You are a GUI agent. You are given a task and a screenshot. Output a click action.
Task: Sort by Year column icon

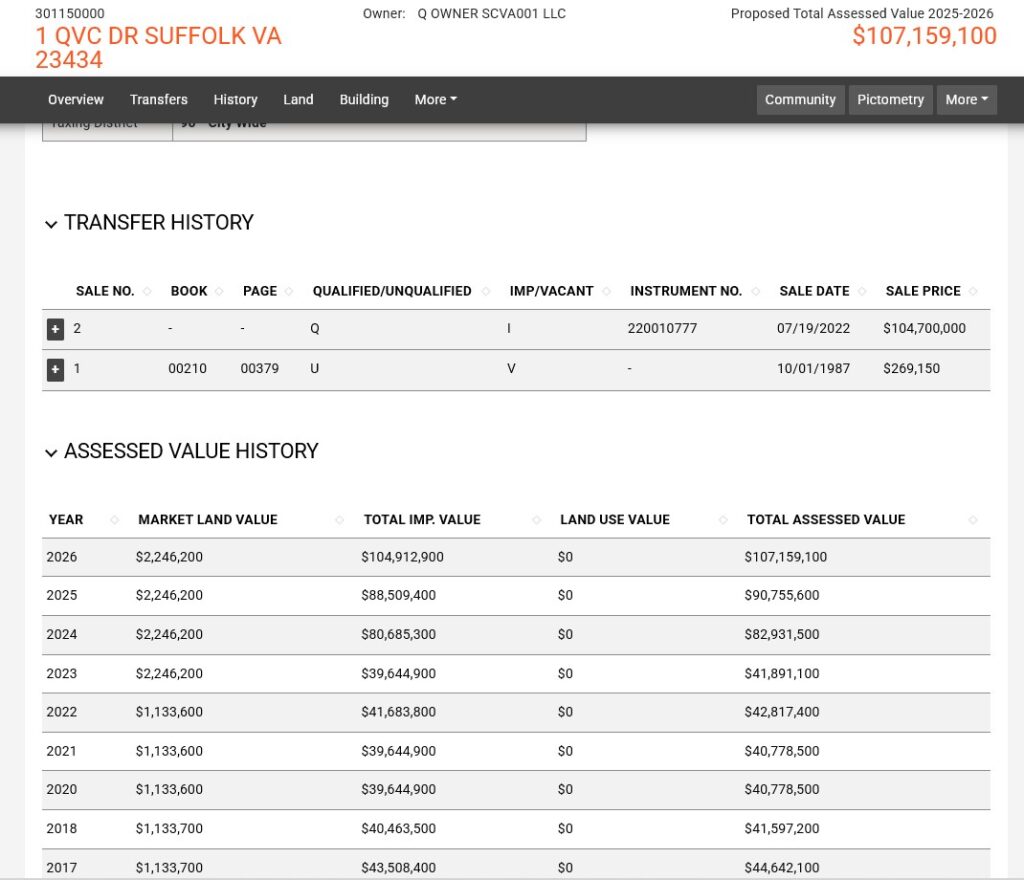pyautogui.click(x=114, y=520)
